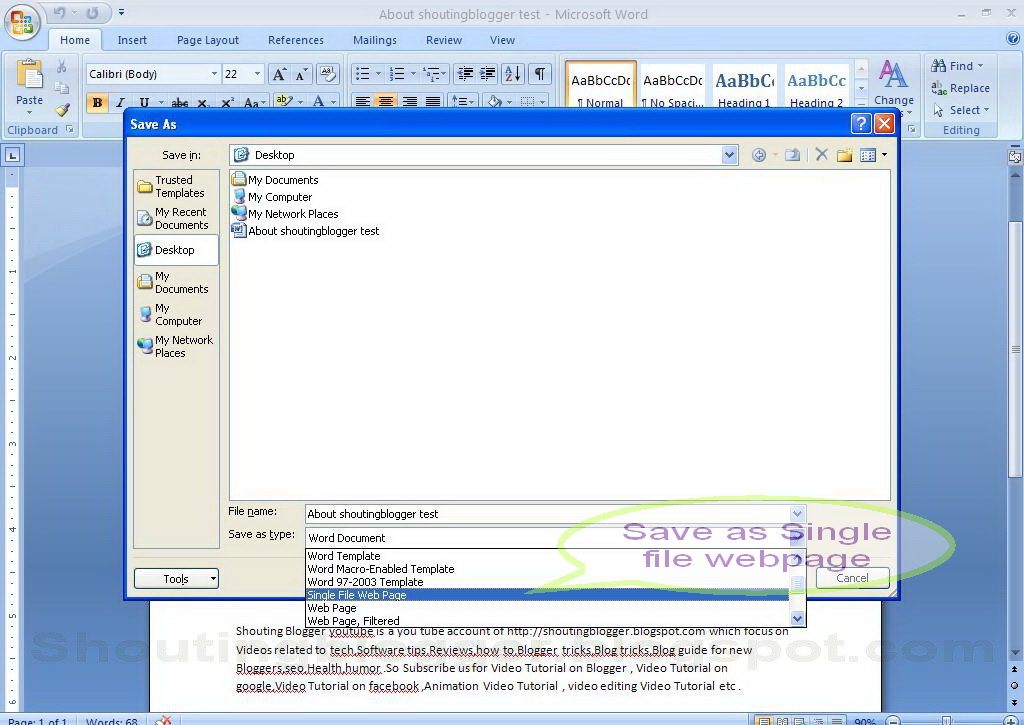1024x725 pixels.
Task: Toggle Center alignment
Action: (386, 101)
